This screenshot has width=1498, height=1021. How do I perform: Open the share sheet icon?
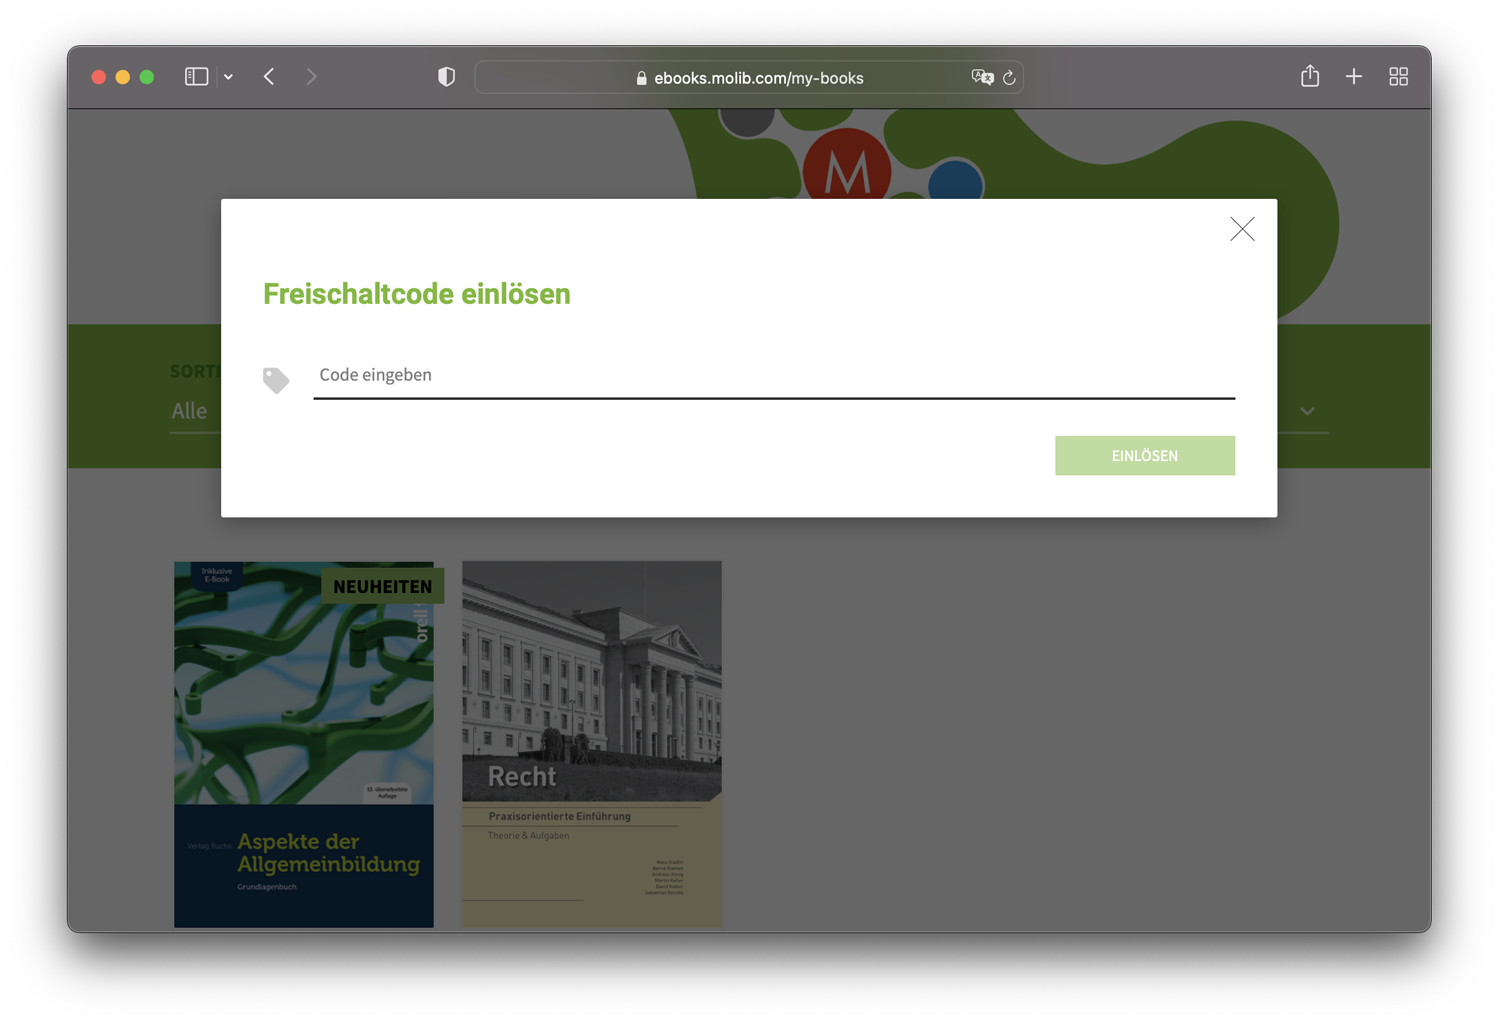(1310, 75)
